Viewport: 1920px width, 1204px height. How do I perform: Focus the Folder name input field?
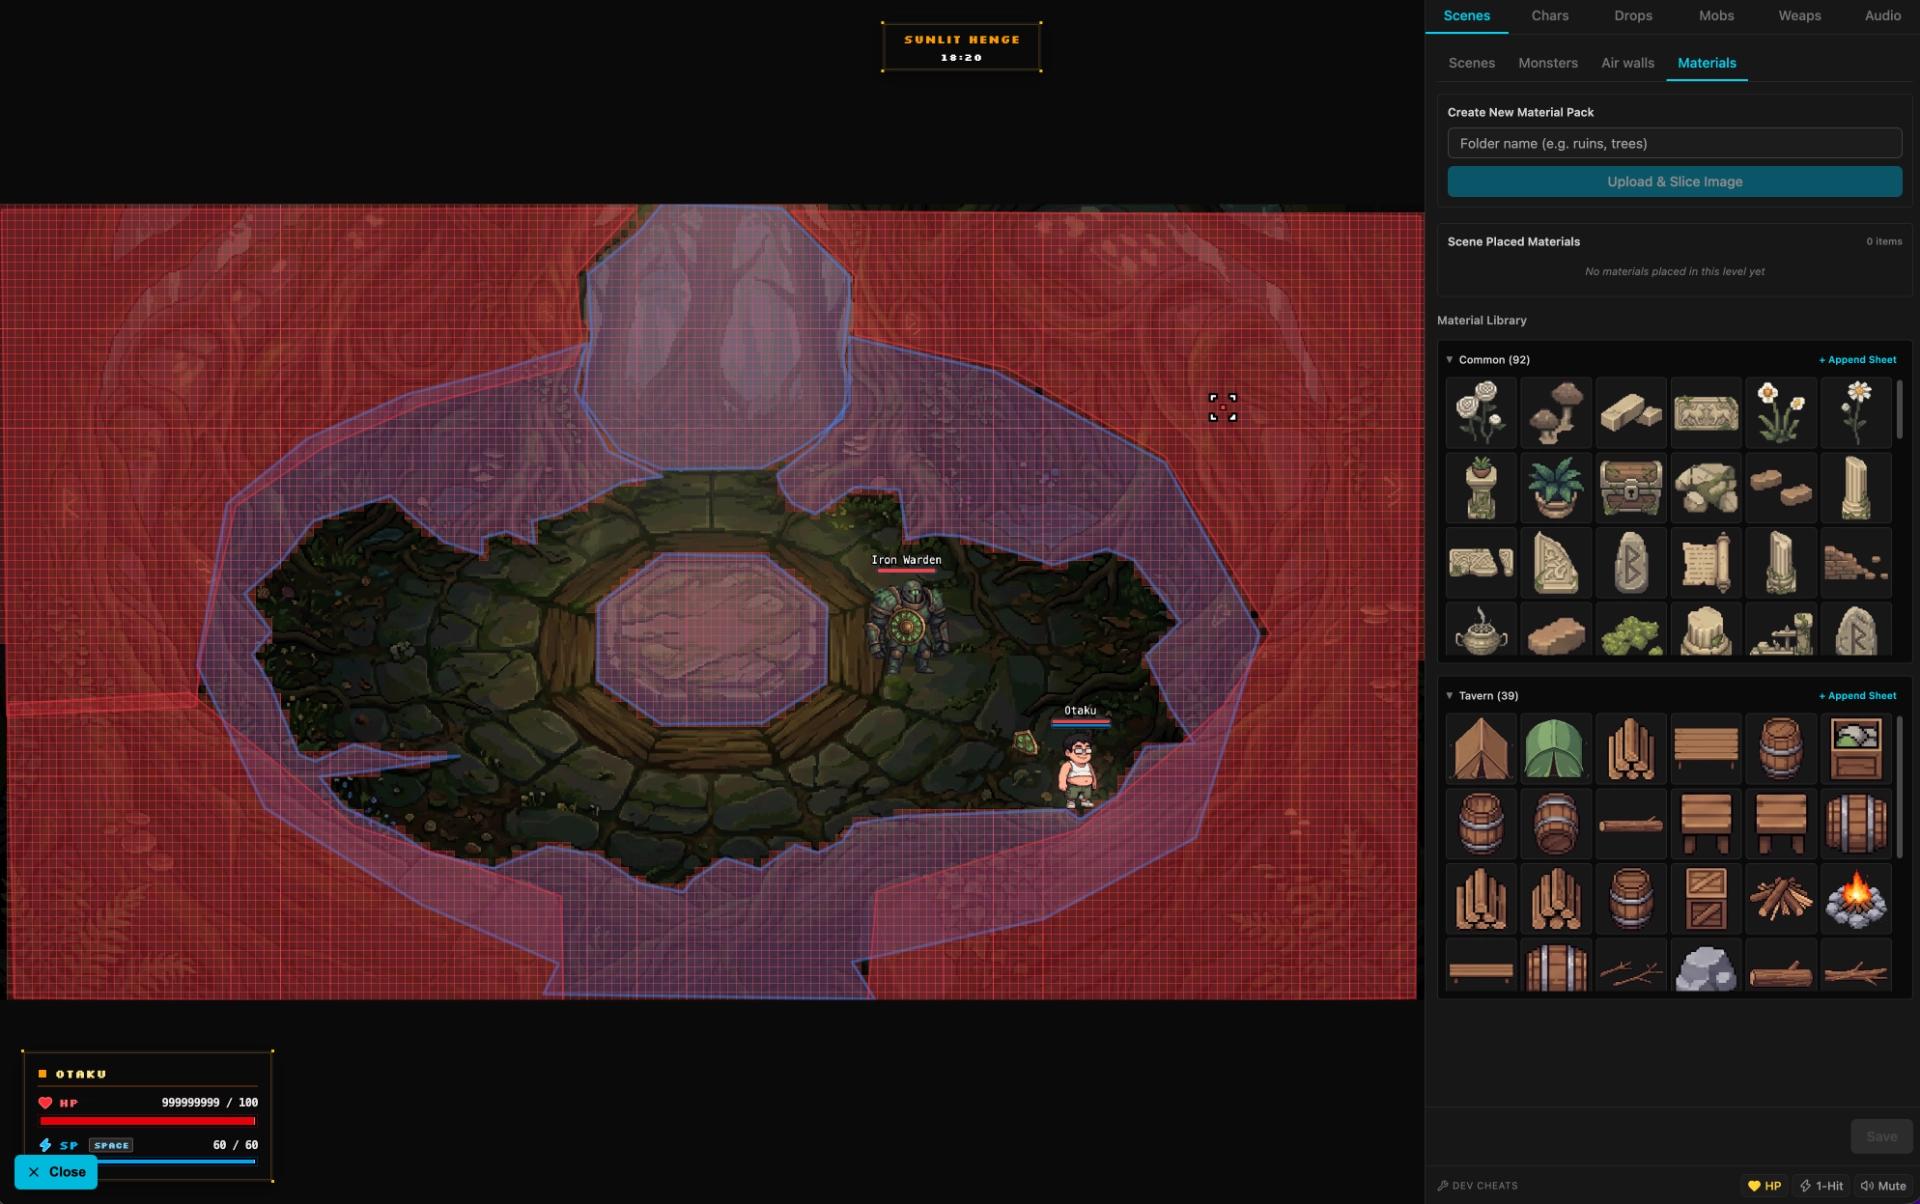coord(1674,143)
